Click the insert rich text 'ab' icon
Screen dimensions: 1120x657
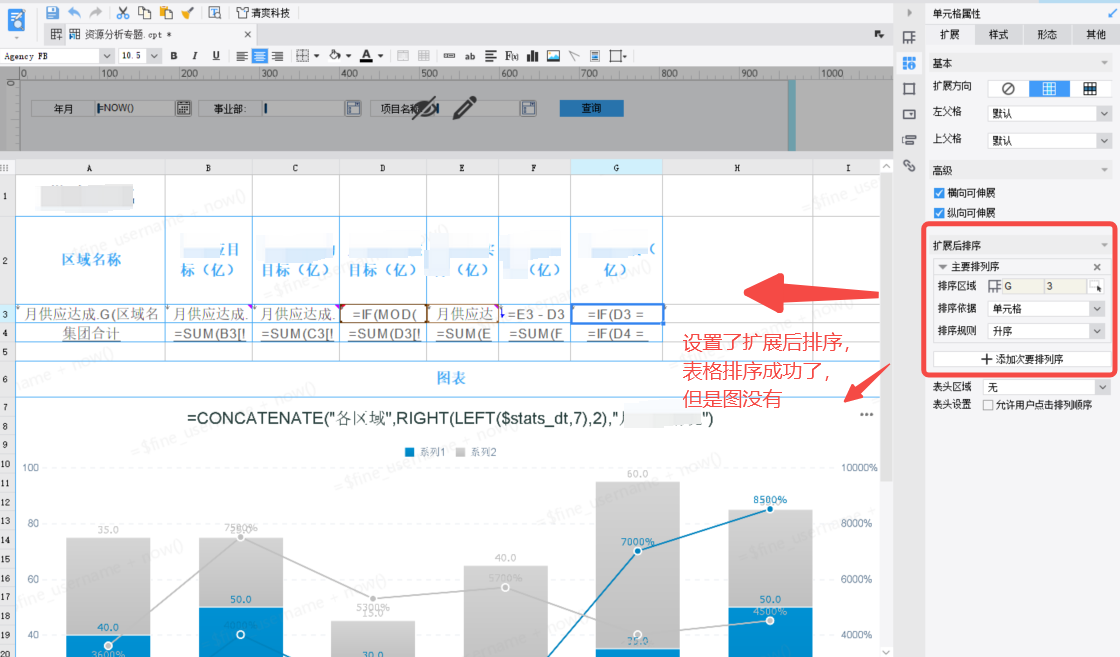point(470,56)
